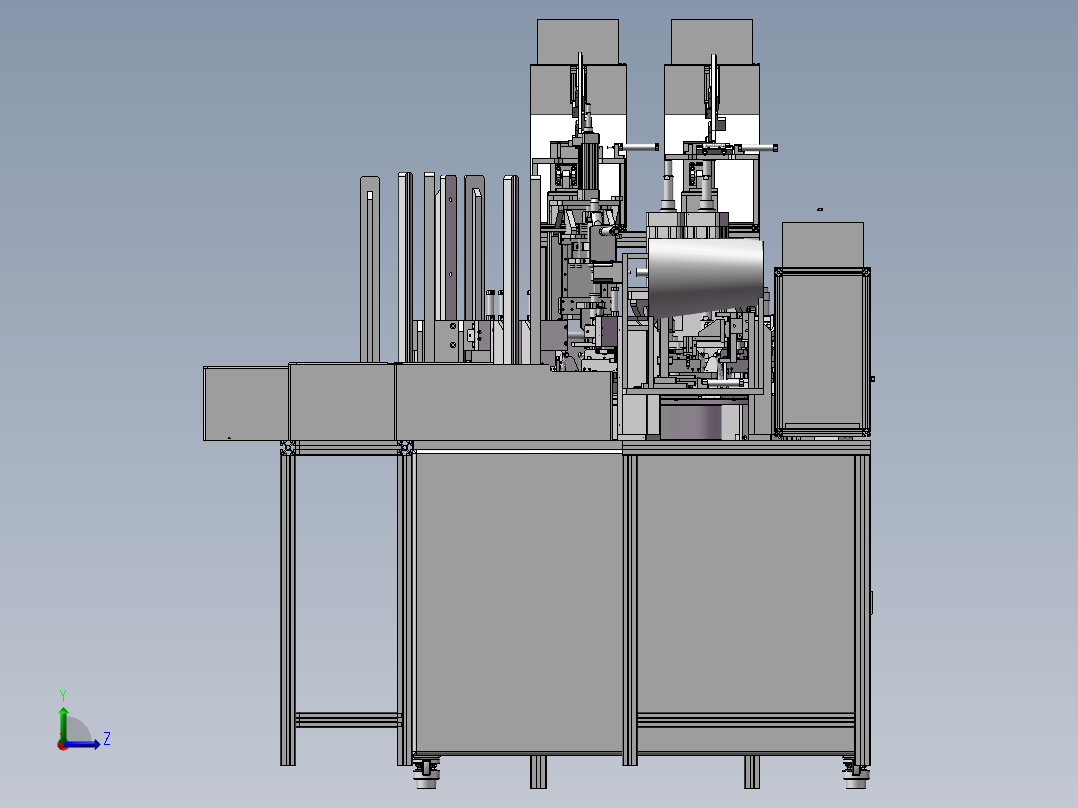Select the top box of the right hopper
This screenshot has height=808, width=1078.
tap(711, 41)
